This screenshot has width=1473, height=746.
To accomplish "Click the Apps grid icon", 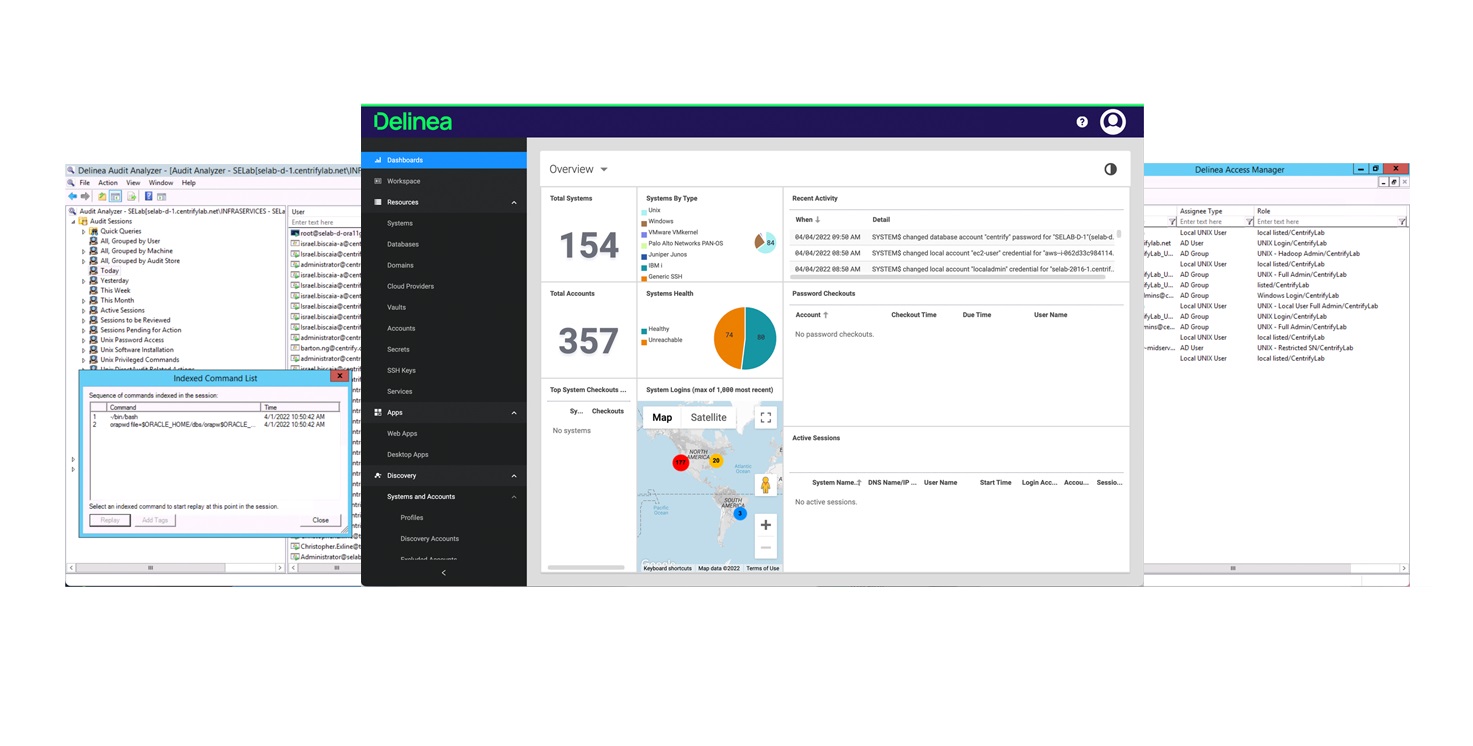I will 377,412.
